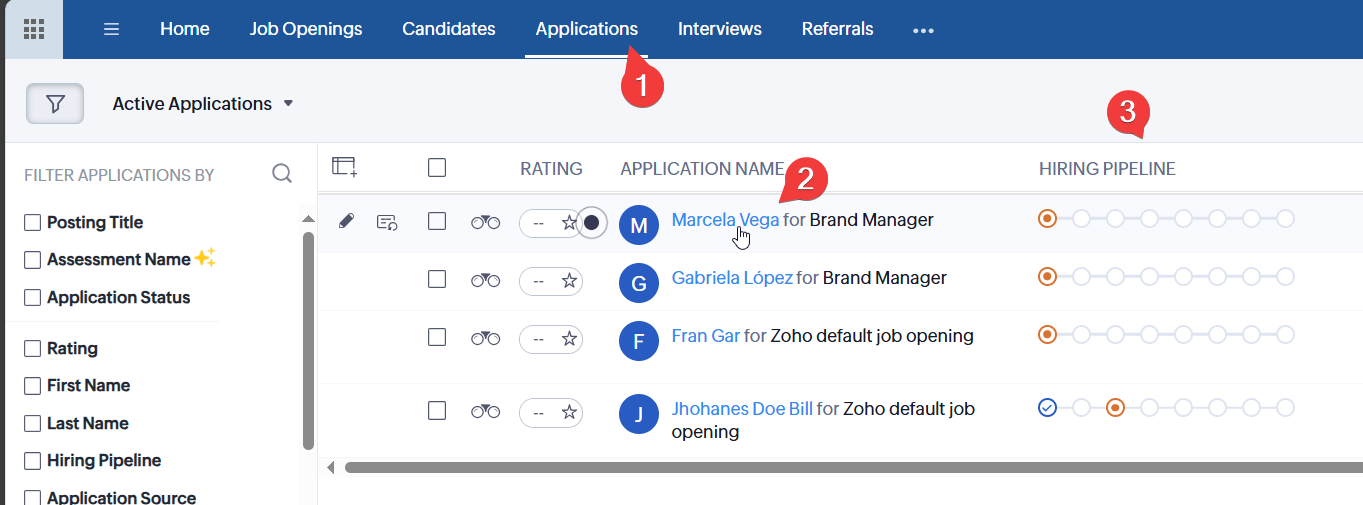Select the row checkbox for Gabriela López

tap(436, 279)
